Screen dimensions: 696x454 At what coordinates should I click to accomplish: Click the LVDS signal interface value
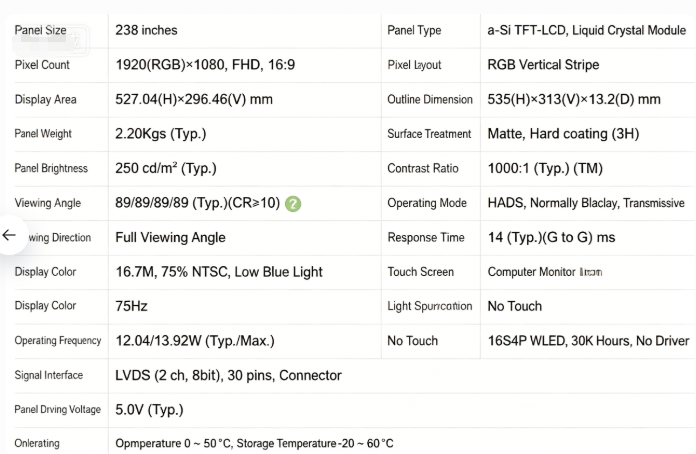(x=228, y=375)
